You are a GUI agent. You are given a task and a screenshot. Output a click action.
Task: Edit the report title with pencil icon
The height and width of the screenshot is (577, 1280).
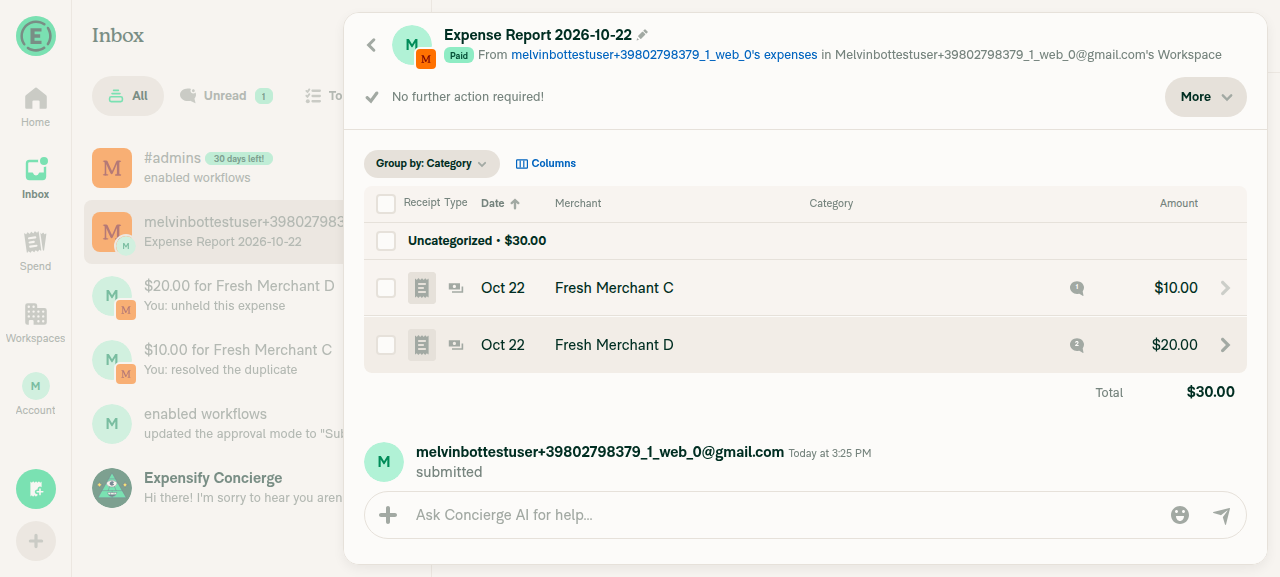pos(643,34)
